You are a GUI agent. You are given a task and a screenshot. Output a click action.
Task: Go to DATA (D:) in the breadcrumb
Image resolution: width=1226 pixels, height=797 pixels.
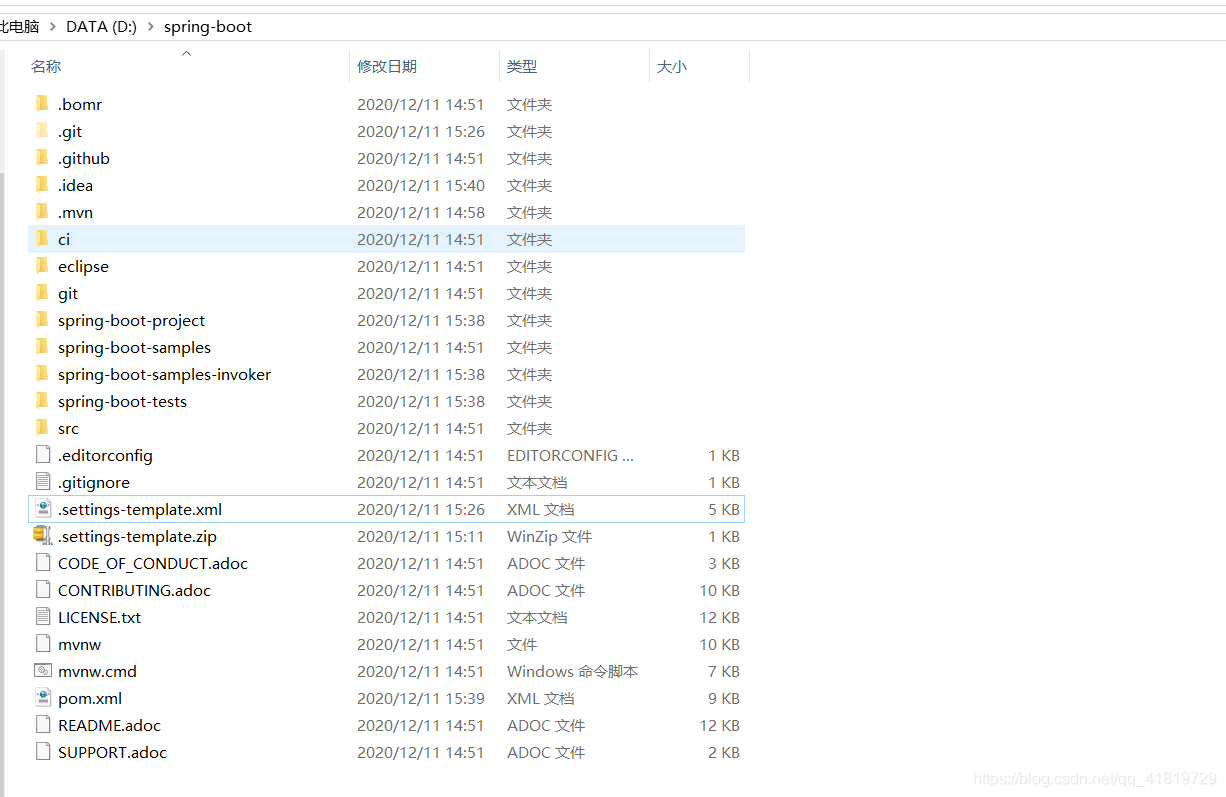coord(101,27)
